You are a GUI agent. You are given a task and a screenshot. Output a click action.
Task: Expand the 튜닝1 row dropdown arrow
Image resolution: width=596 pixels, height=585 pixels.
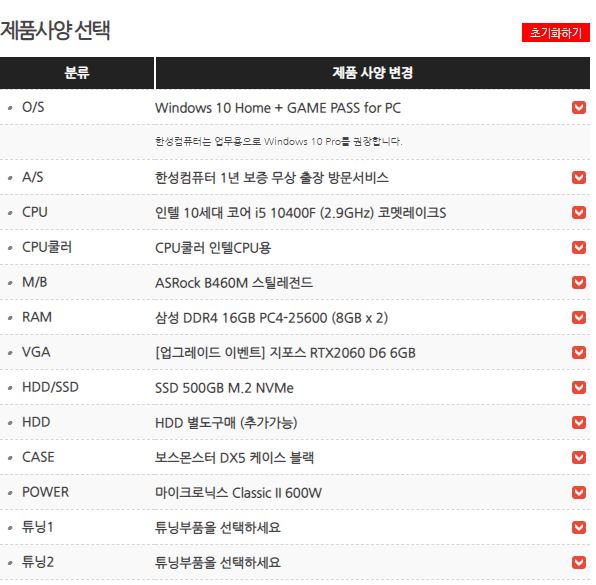[579, 527]
